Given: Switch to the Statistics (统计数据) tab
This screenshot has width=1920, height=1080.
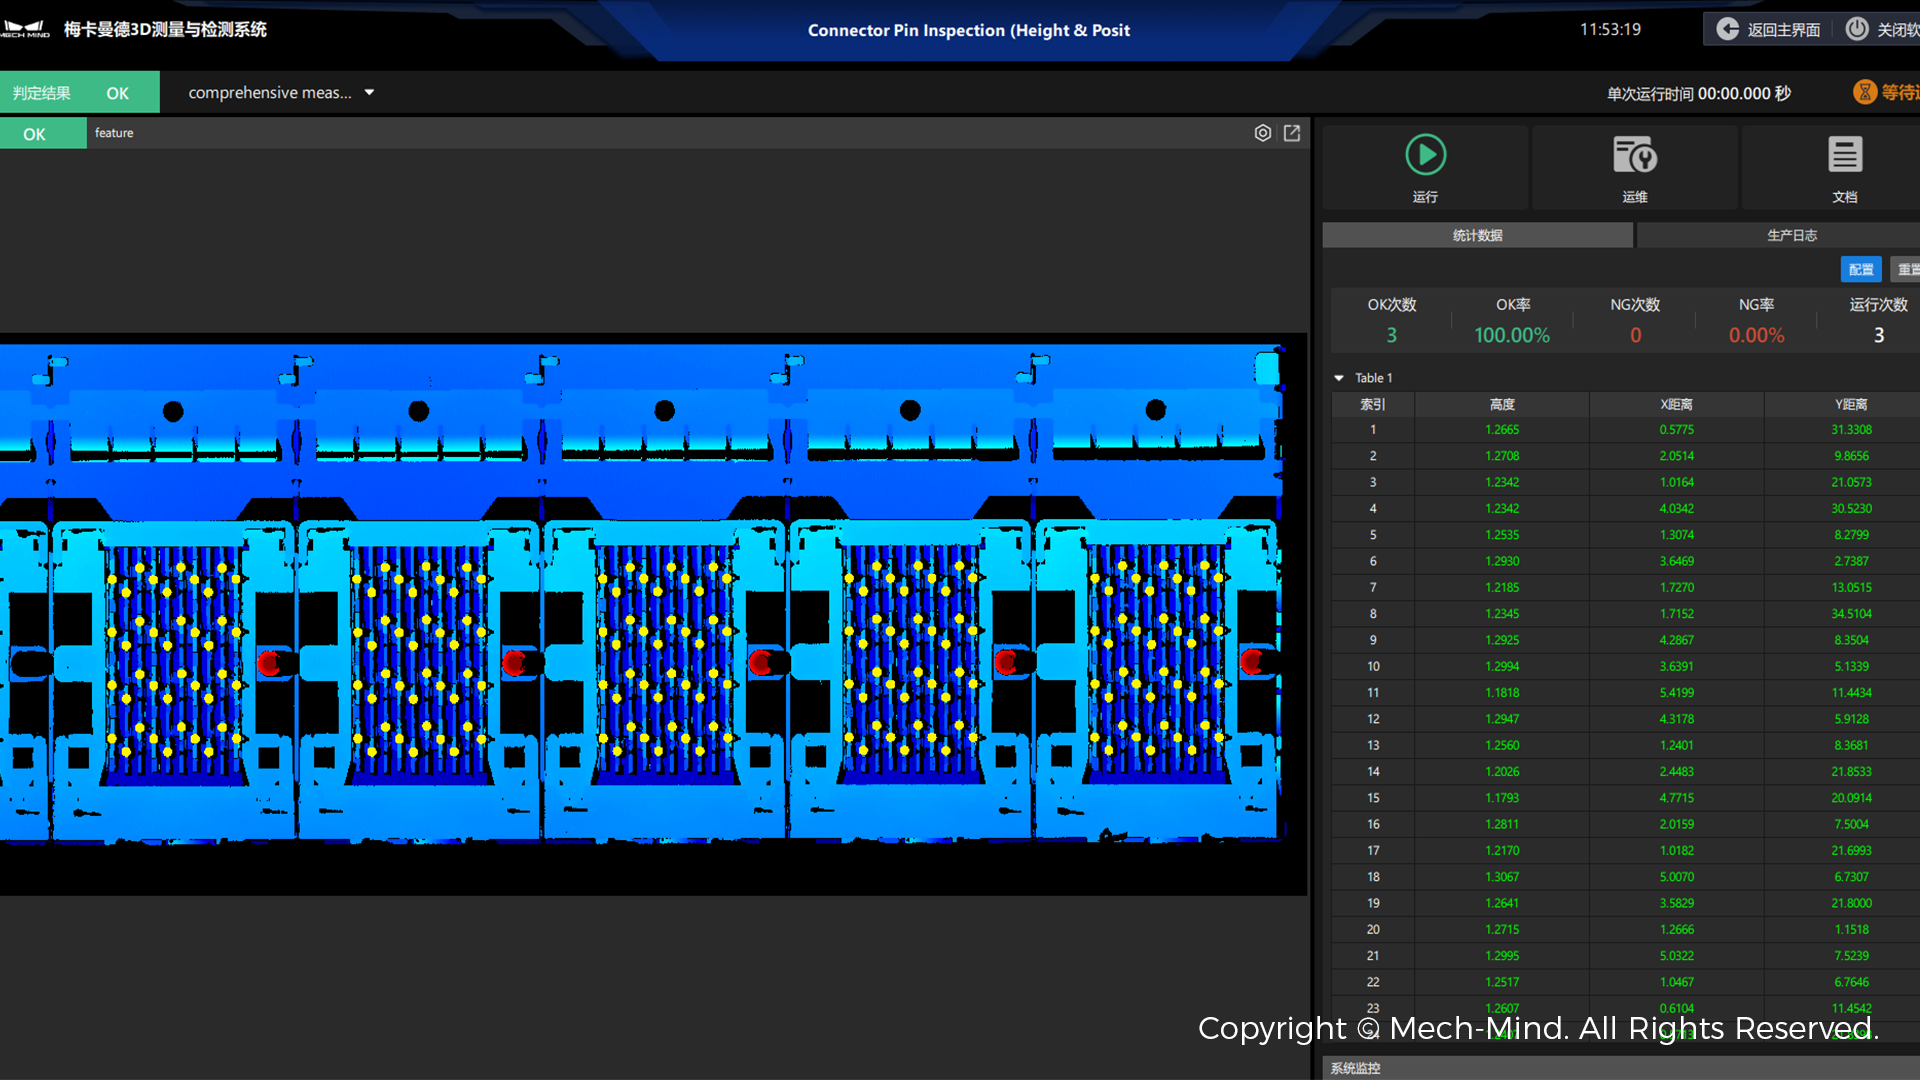Looking at the screenshot, I should pyautogui.click(x=1477, y=235).
